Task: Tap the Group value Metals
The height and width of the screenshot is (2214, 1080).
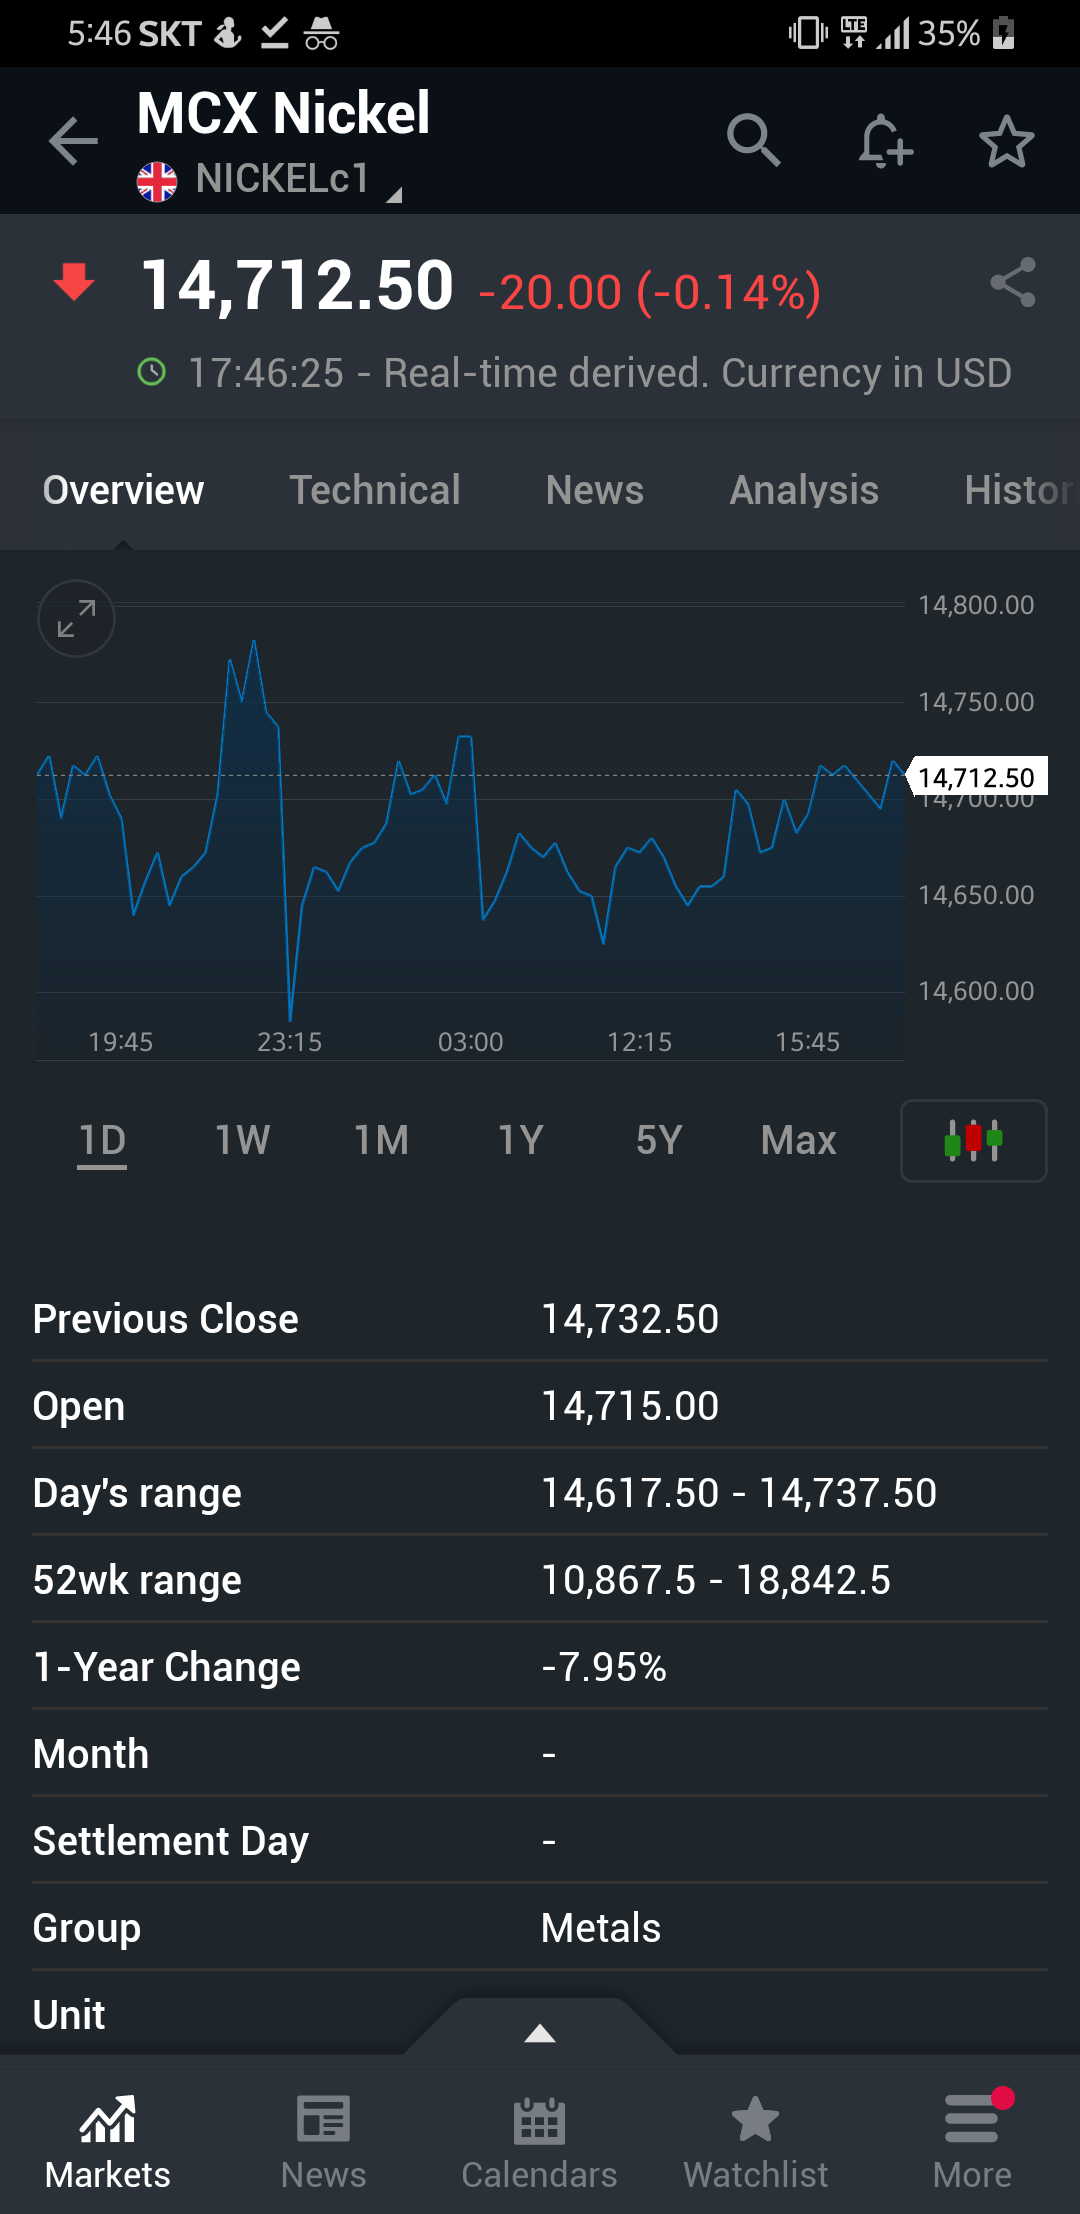Action: click(601, 1928)
